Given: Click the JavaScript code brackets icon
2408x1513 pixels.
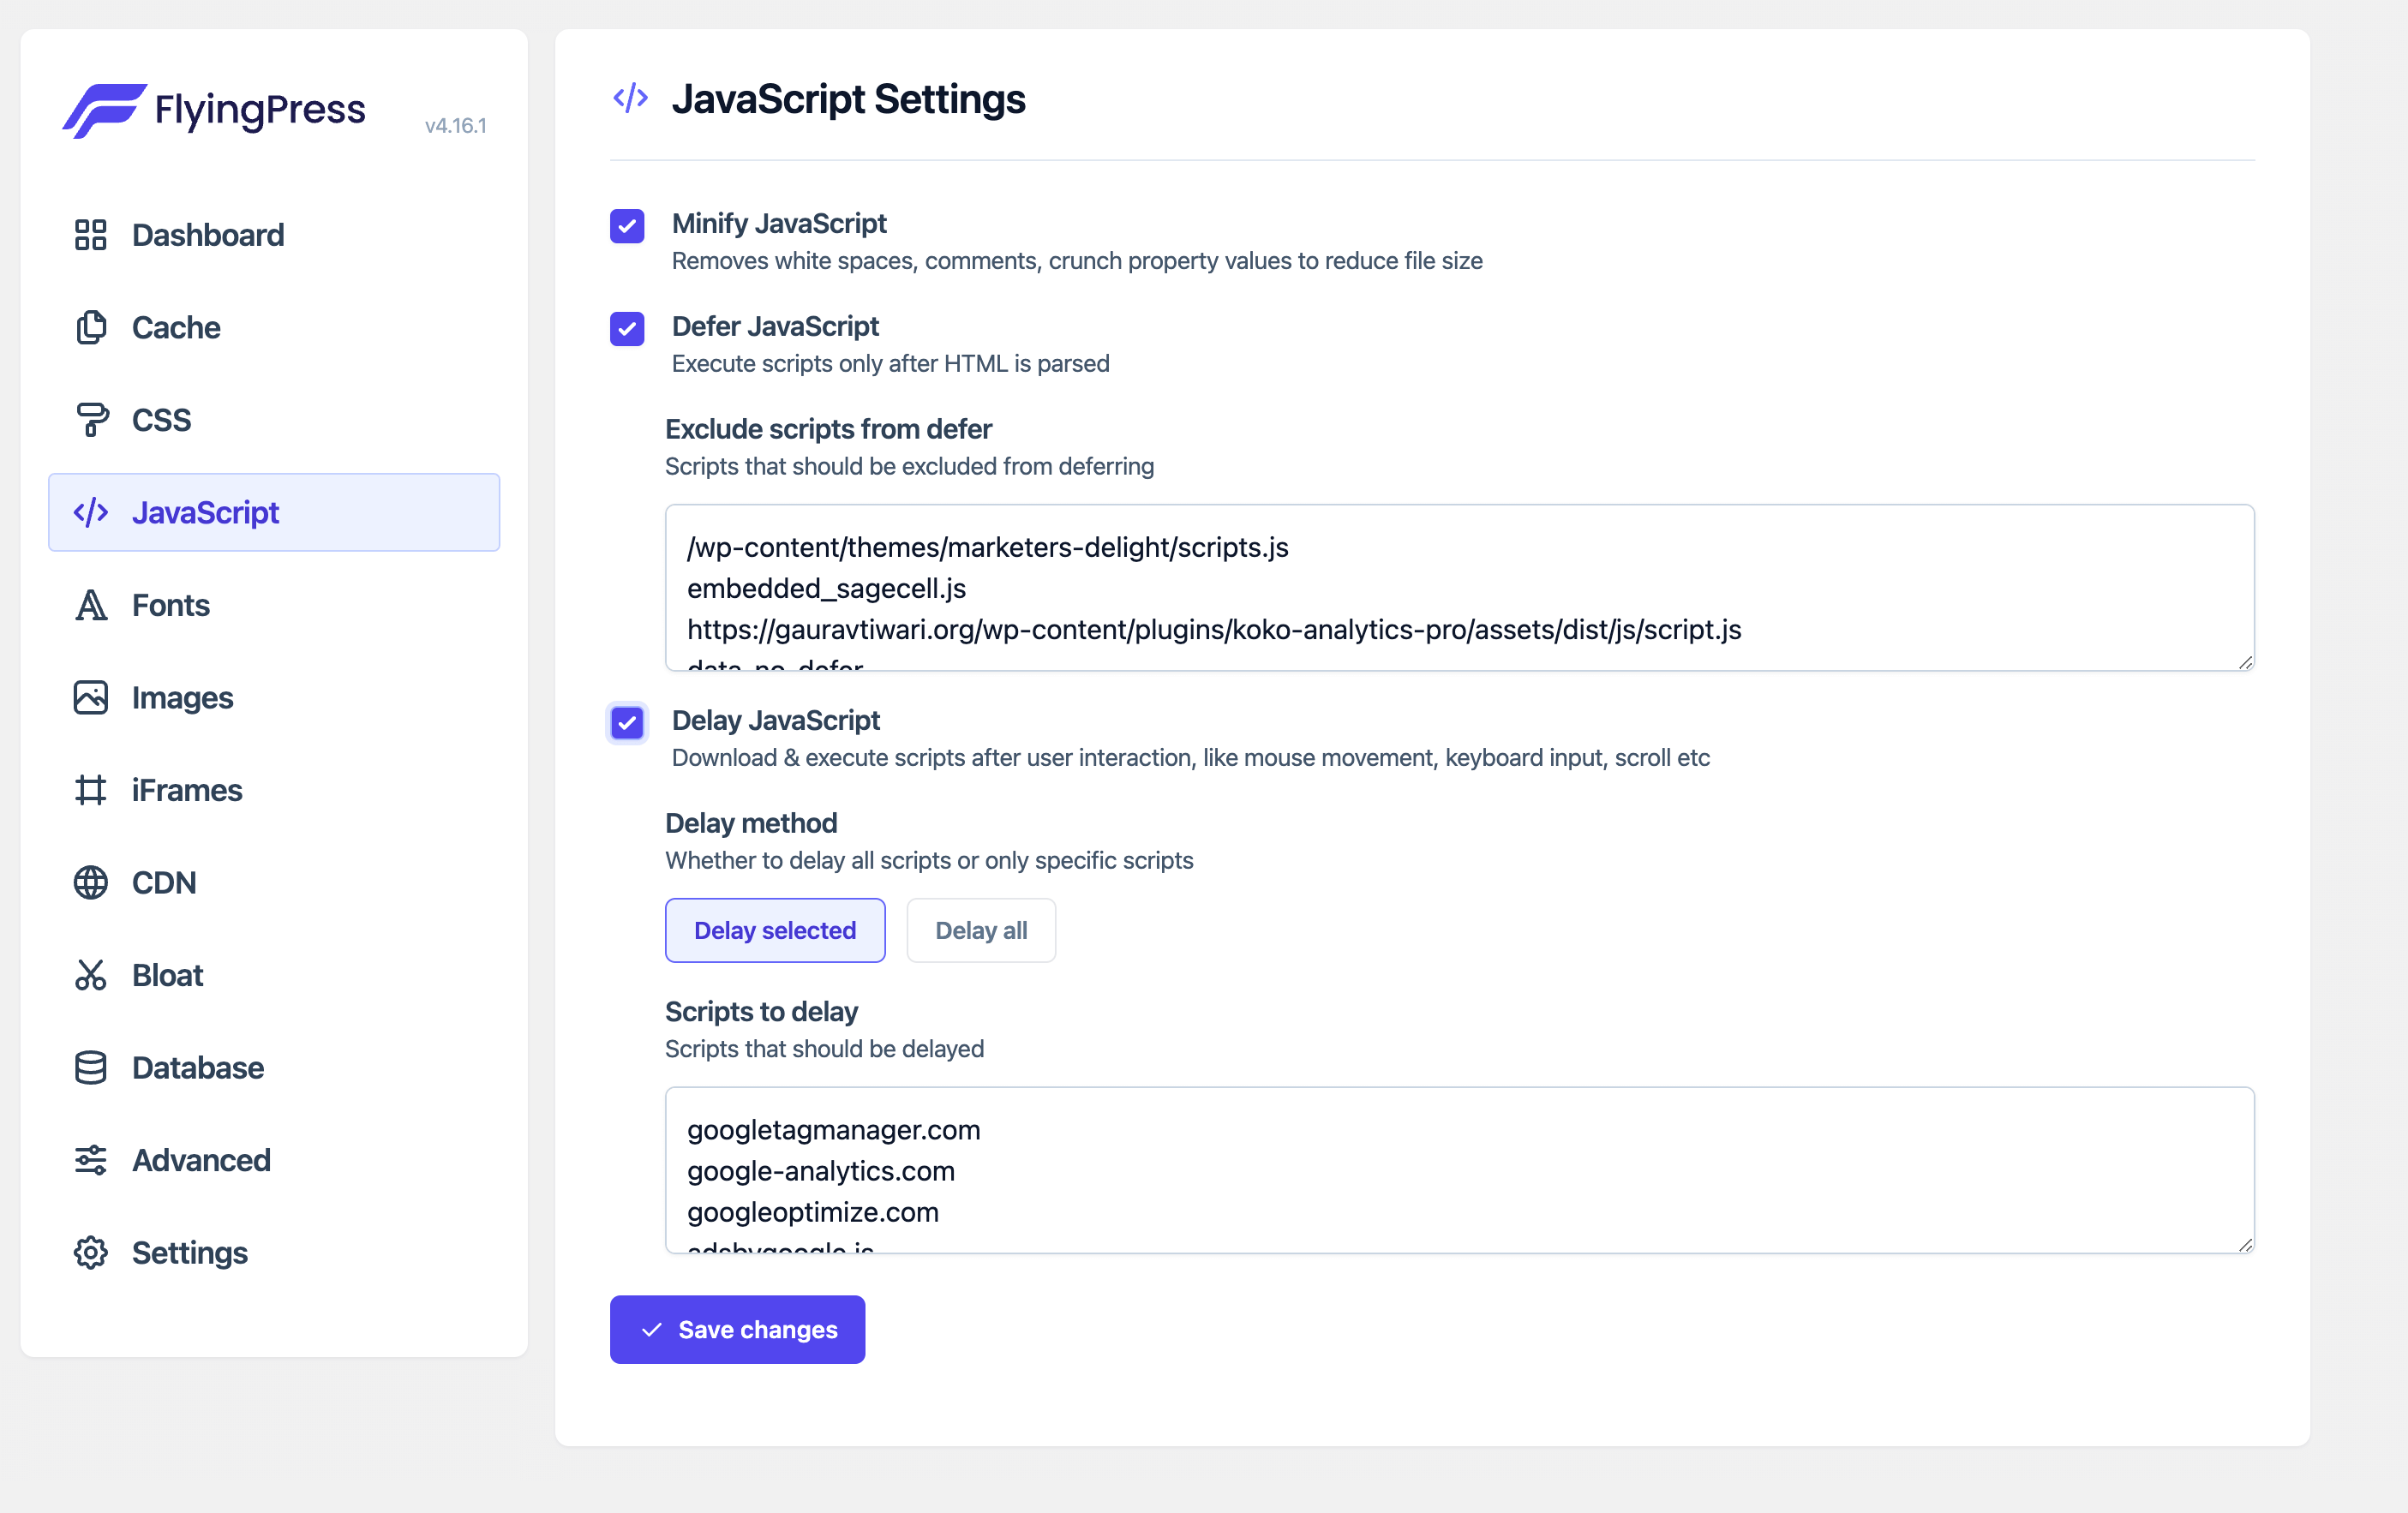Looking at the screenshot, I should point(91,512).
